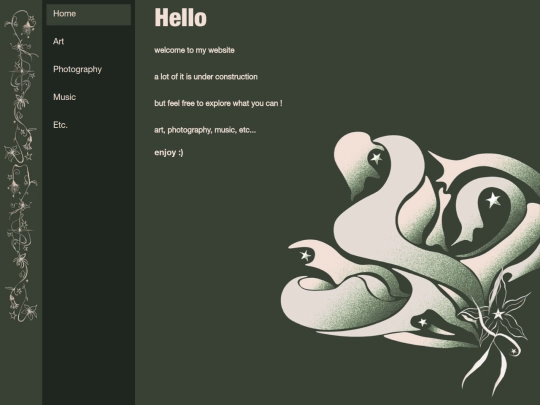Click the Hello heading
This screenshot has height=405, width=540.
click(180, 18)
